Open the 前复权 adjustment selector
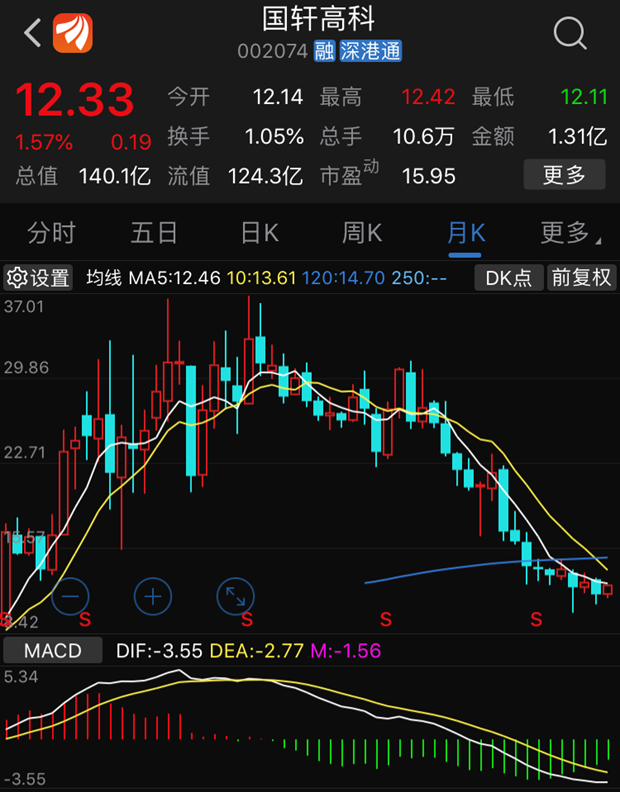Image resolution: width=620 pixels, height=792 pixels. tap(581, 278)
